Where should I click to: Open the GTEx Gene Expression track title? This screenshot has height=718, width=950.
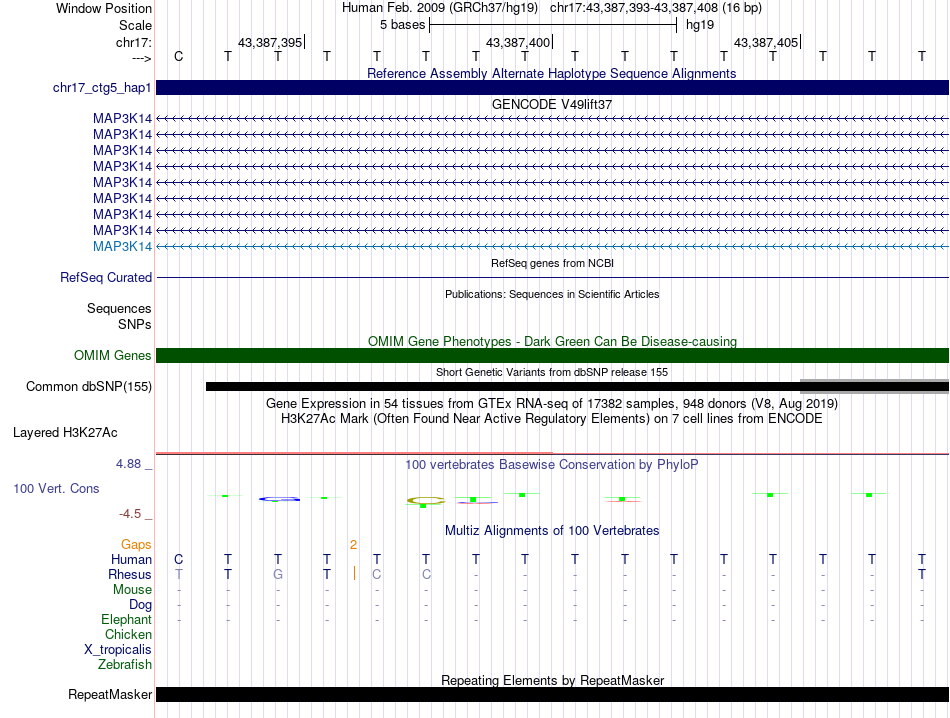[551, 404]
